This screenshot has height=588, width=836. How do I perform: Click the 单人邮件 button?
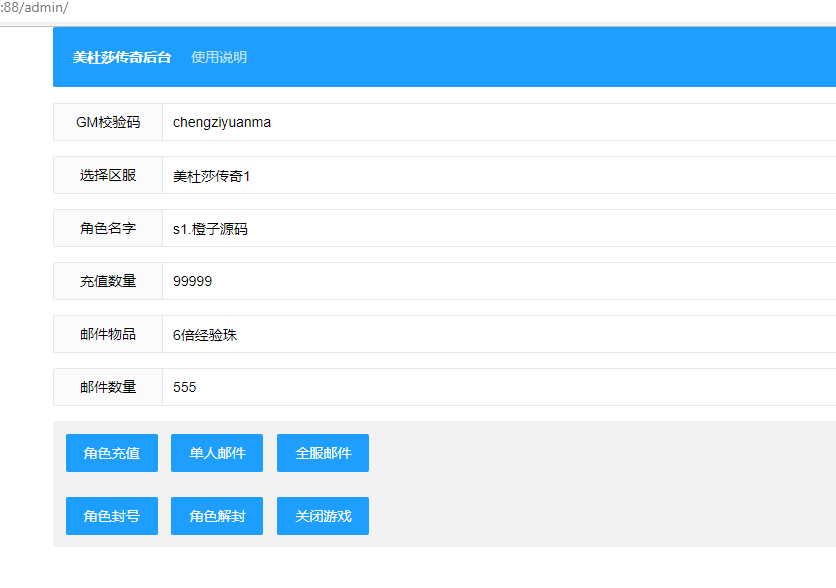tap(217, 453)
